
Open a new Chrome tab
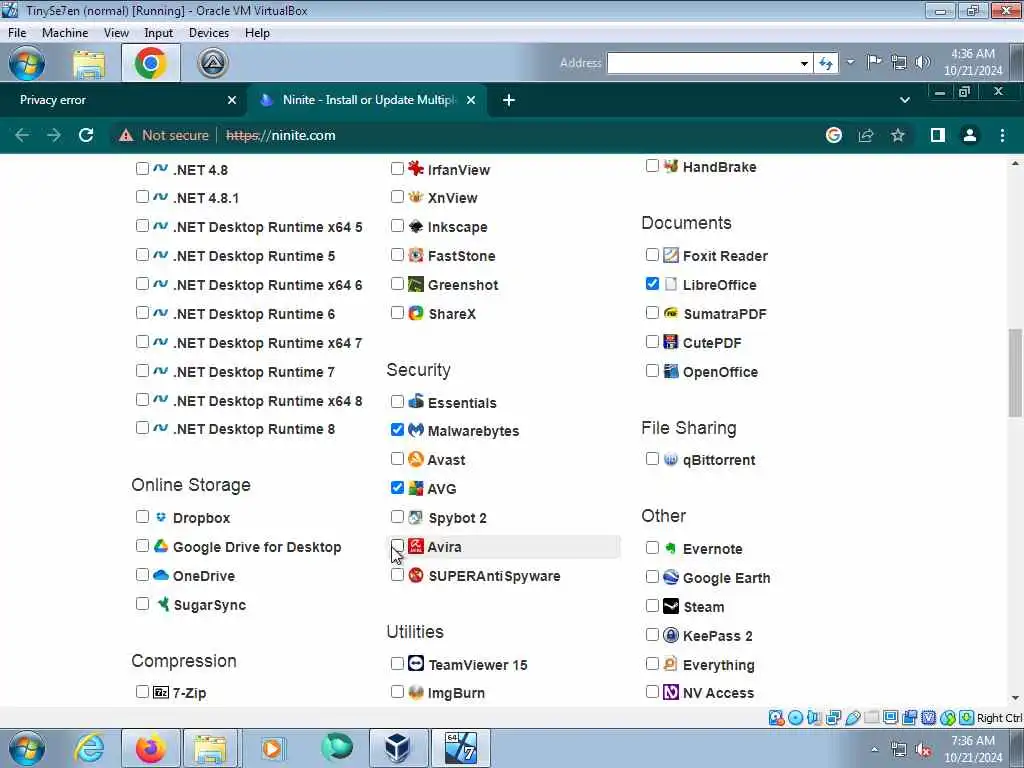(x=509, y=100)
